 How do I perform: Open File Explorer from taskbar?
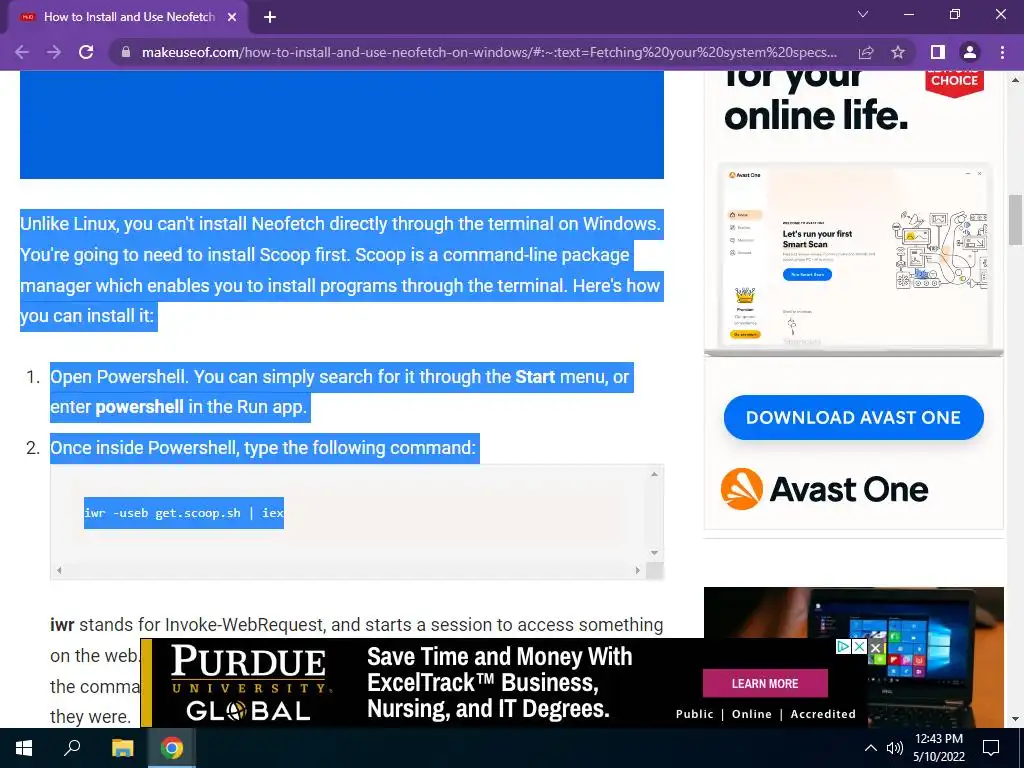pos(122,748)
